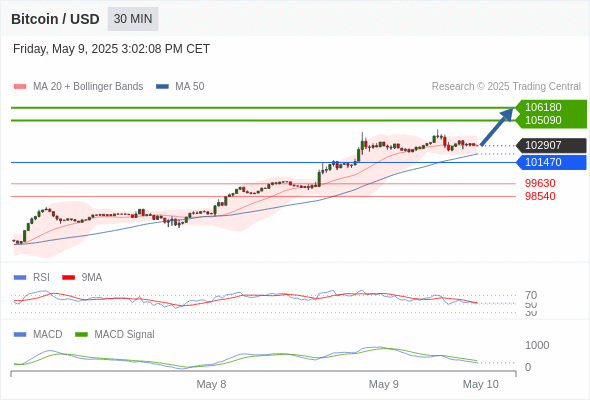Click the May 10 date axis label
This screenshot has width=590, height=400.
click(481, 384)
